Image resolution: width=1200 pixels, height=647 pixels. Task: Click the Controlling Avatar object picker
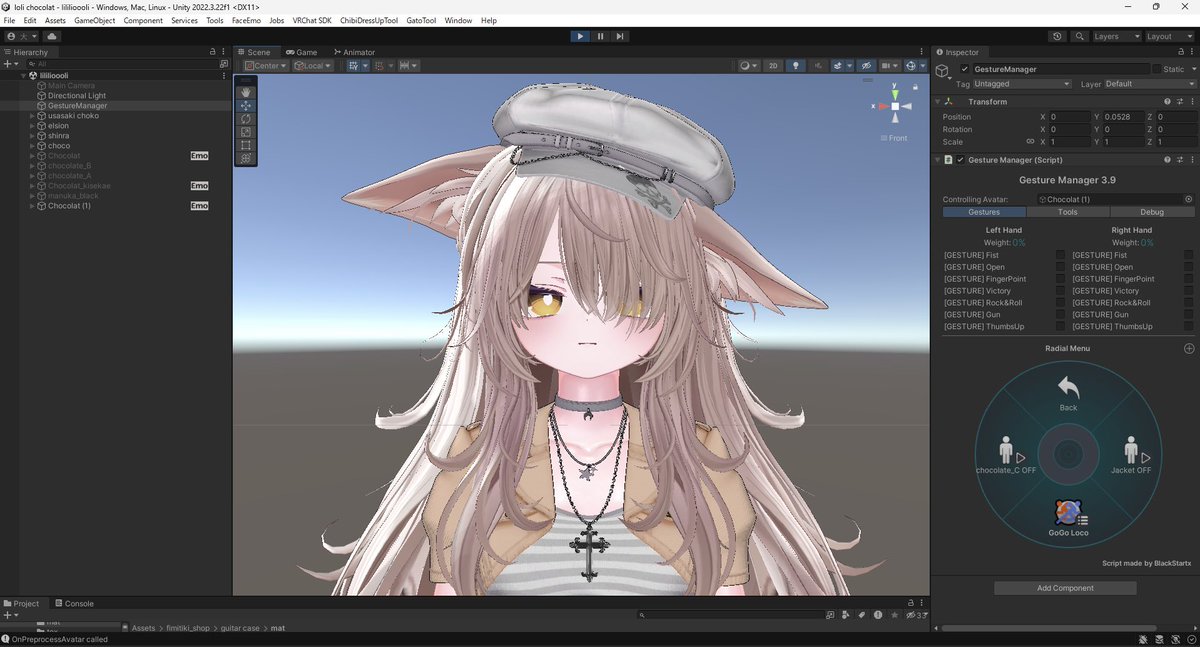[x=1189, y=199]
